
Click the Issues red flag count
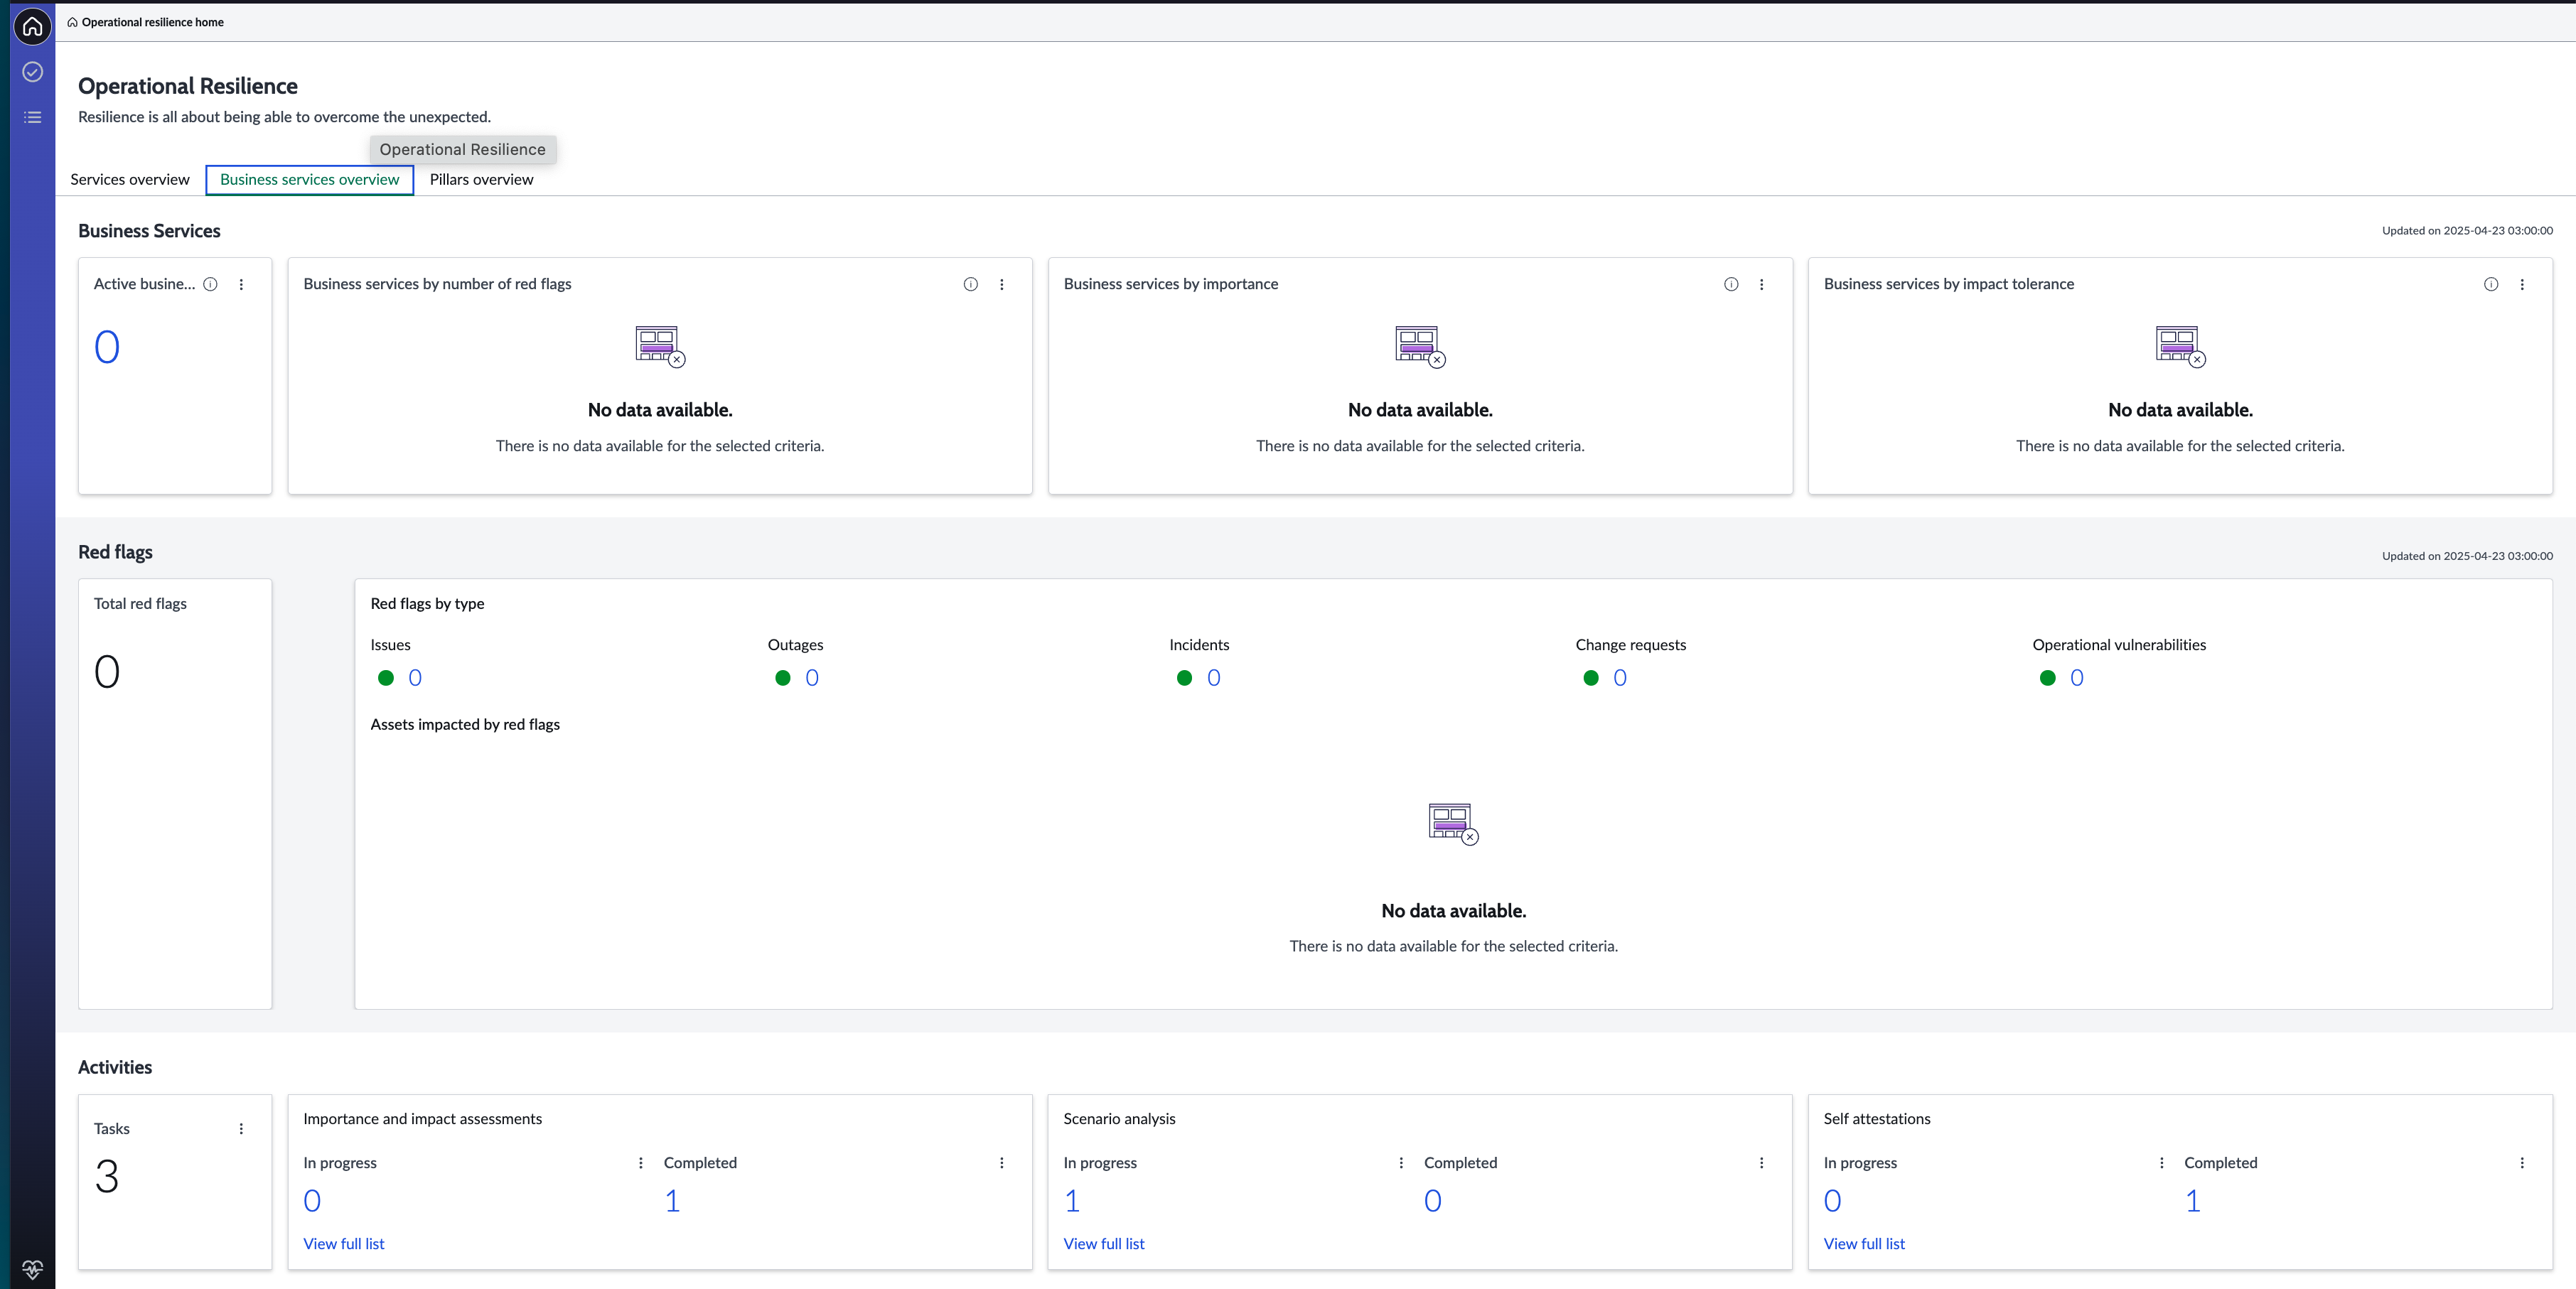point(415,678)
